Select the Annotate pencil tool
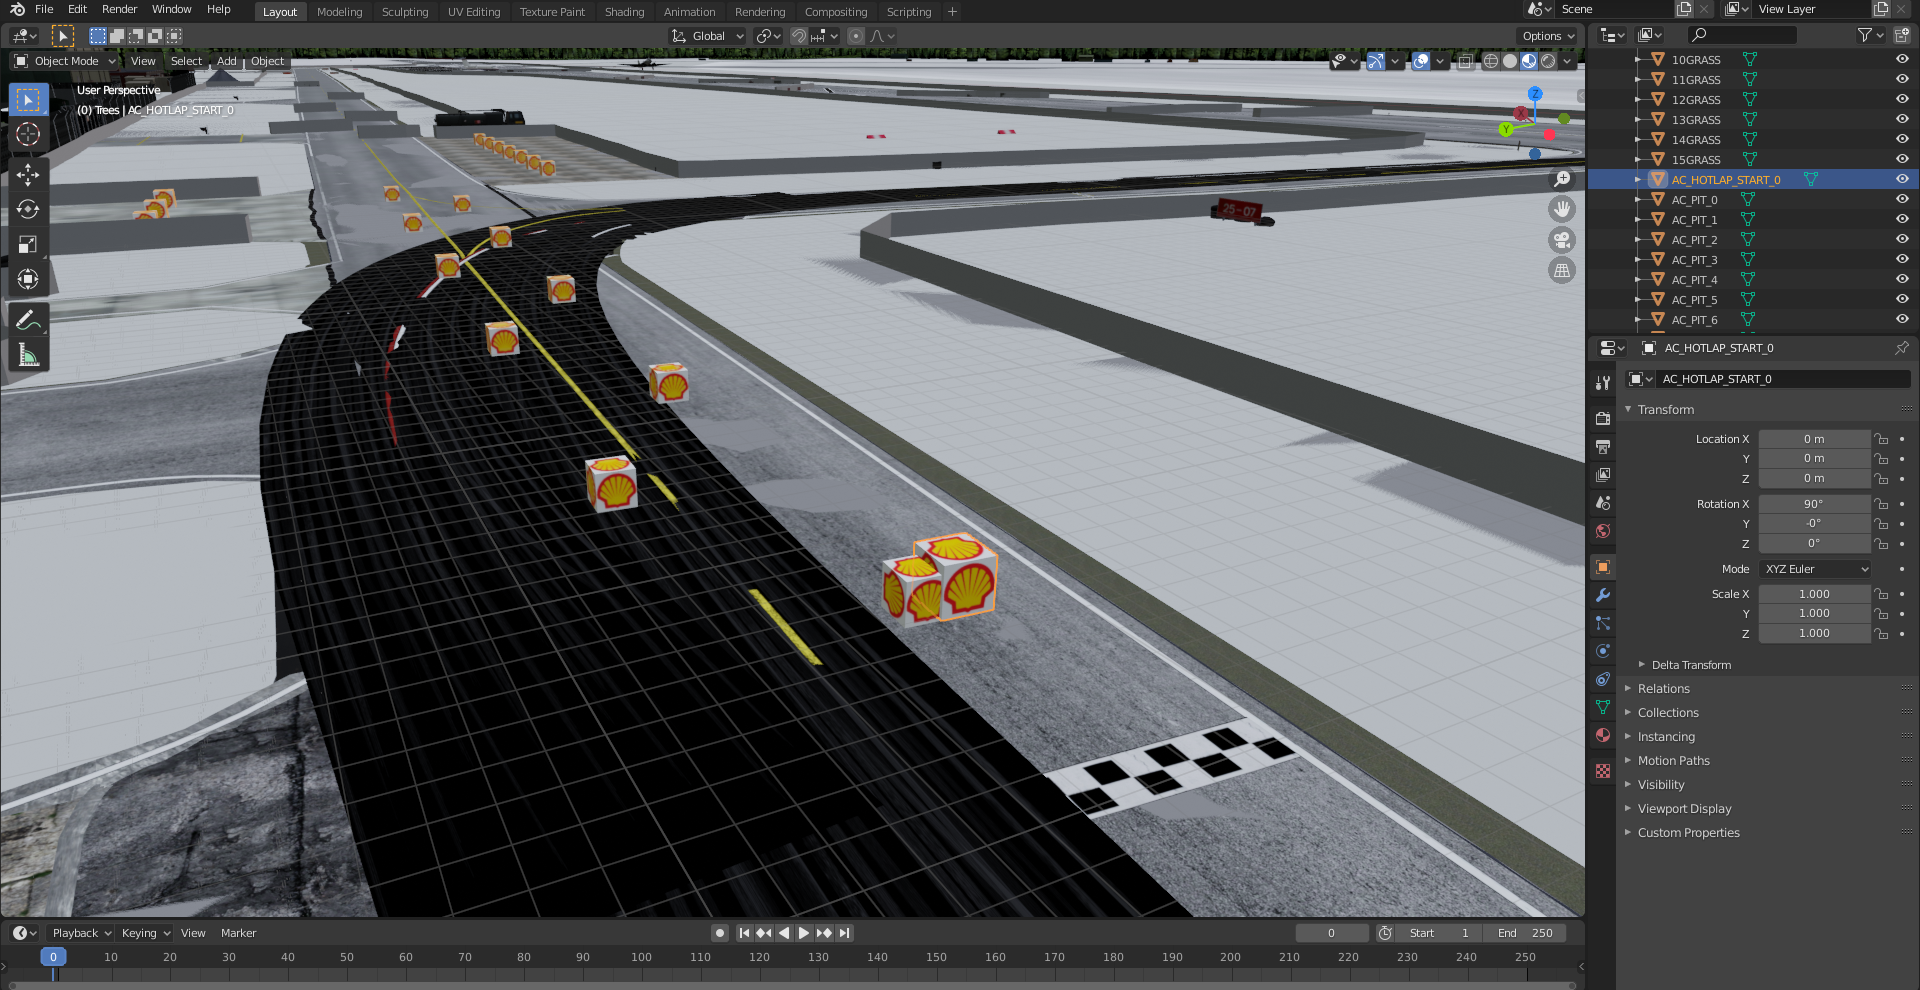The image size is (1920, 990). (28, 320)
